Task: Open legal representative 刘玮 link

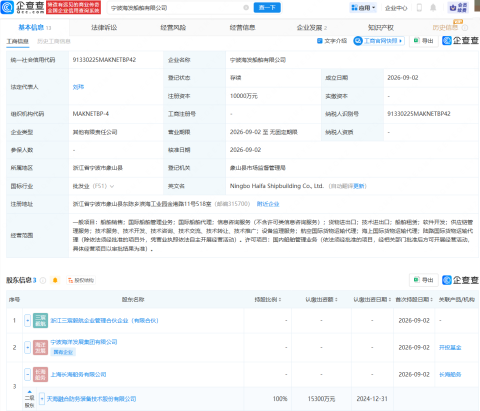Action: pyautogui.click(x=78, y=87)
